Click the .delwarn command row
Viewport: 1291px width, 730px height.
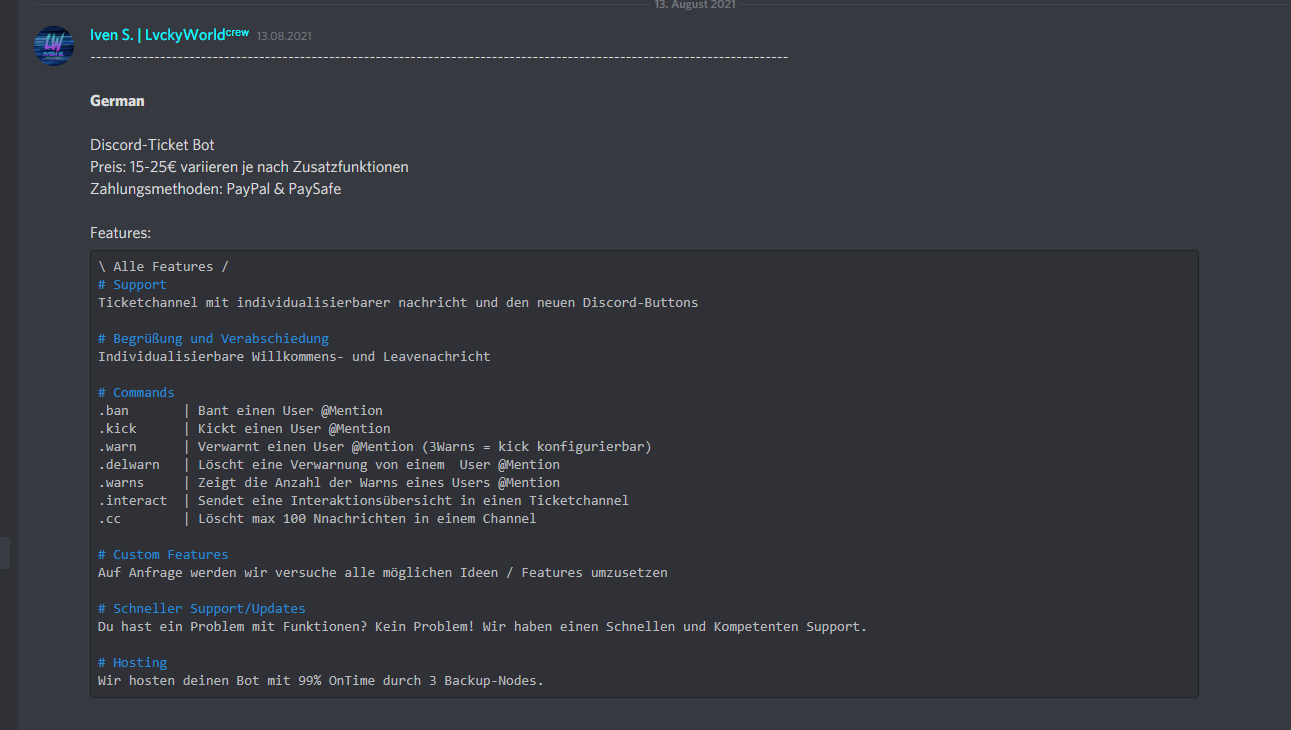tap(328, 465)
